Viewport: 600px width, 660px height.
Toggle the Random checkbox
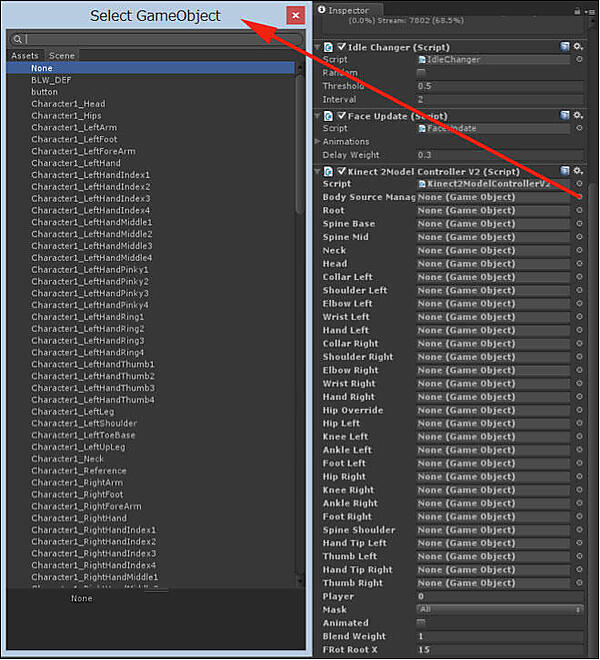pyautogui.click(x=421, y=73)
